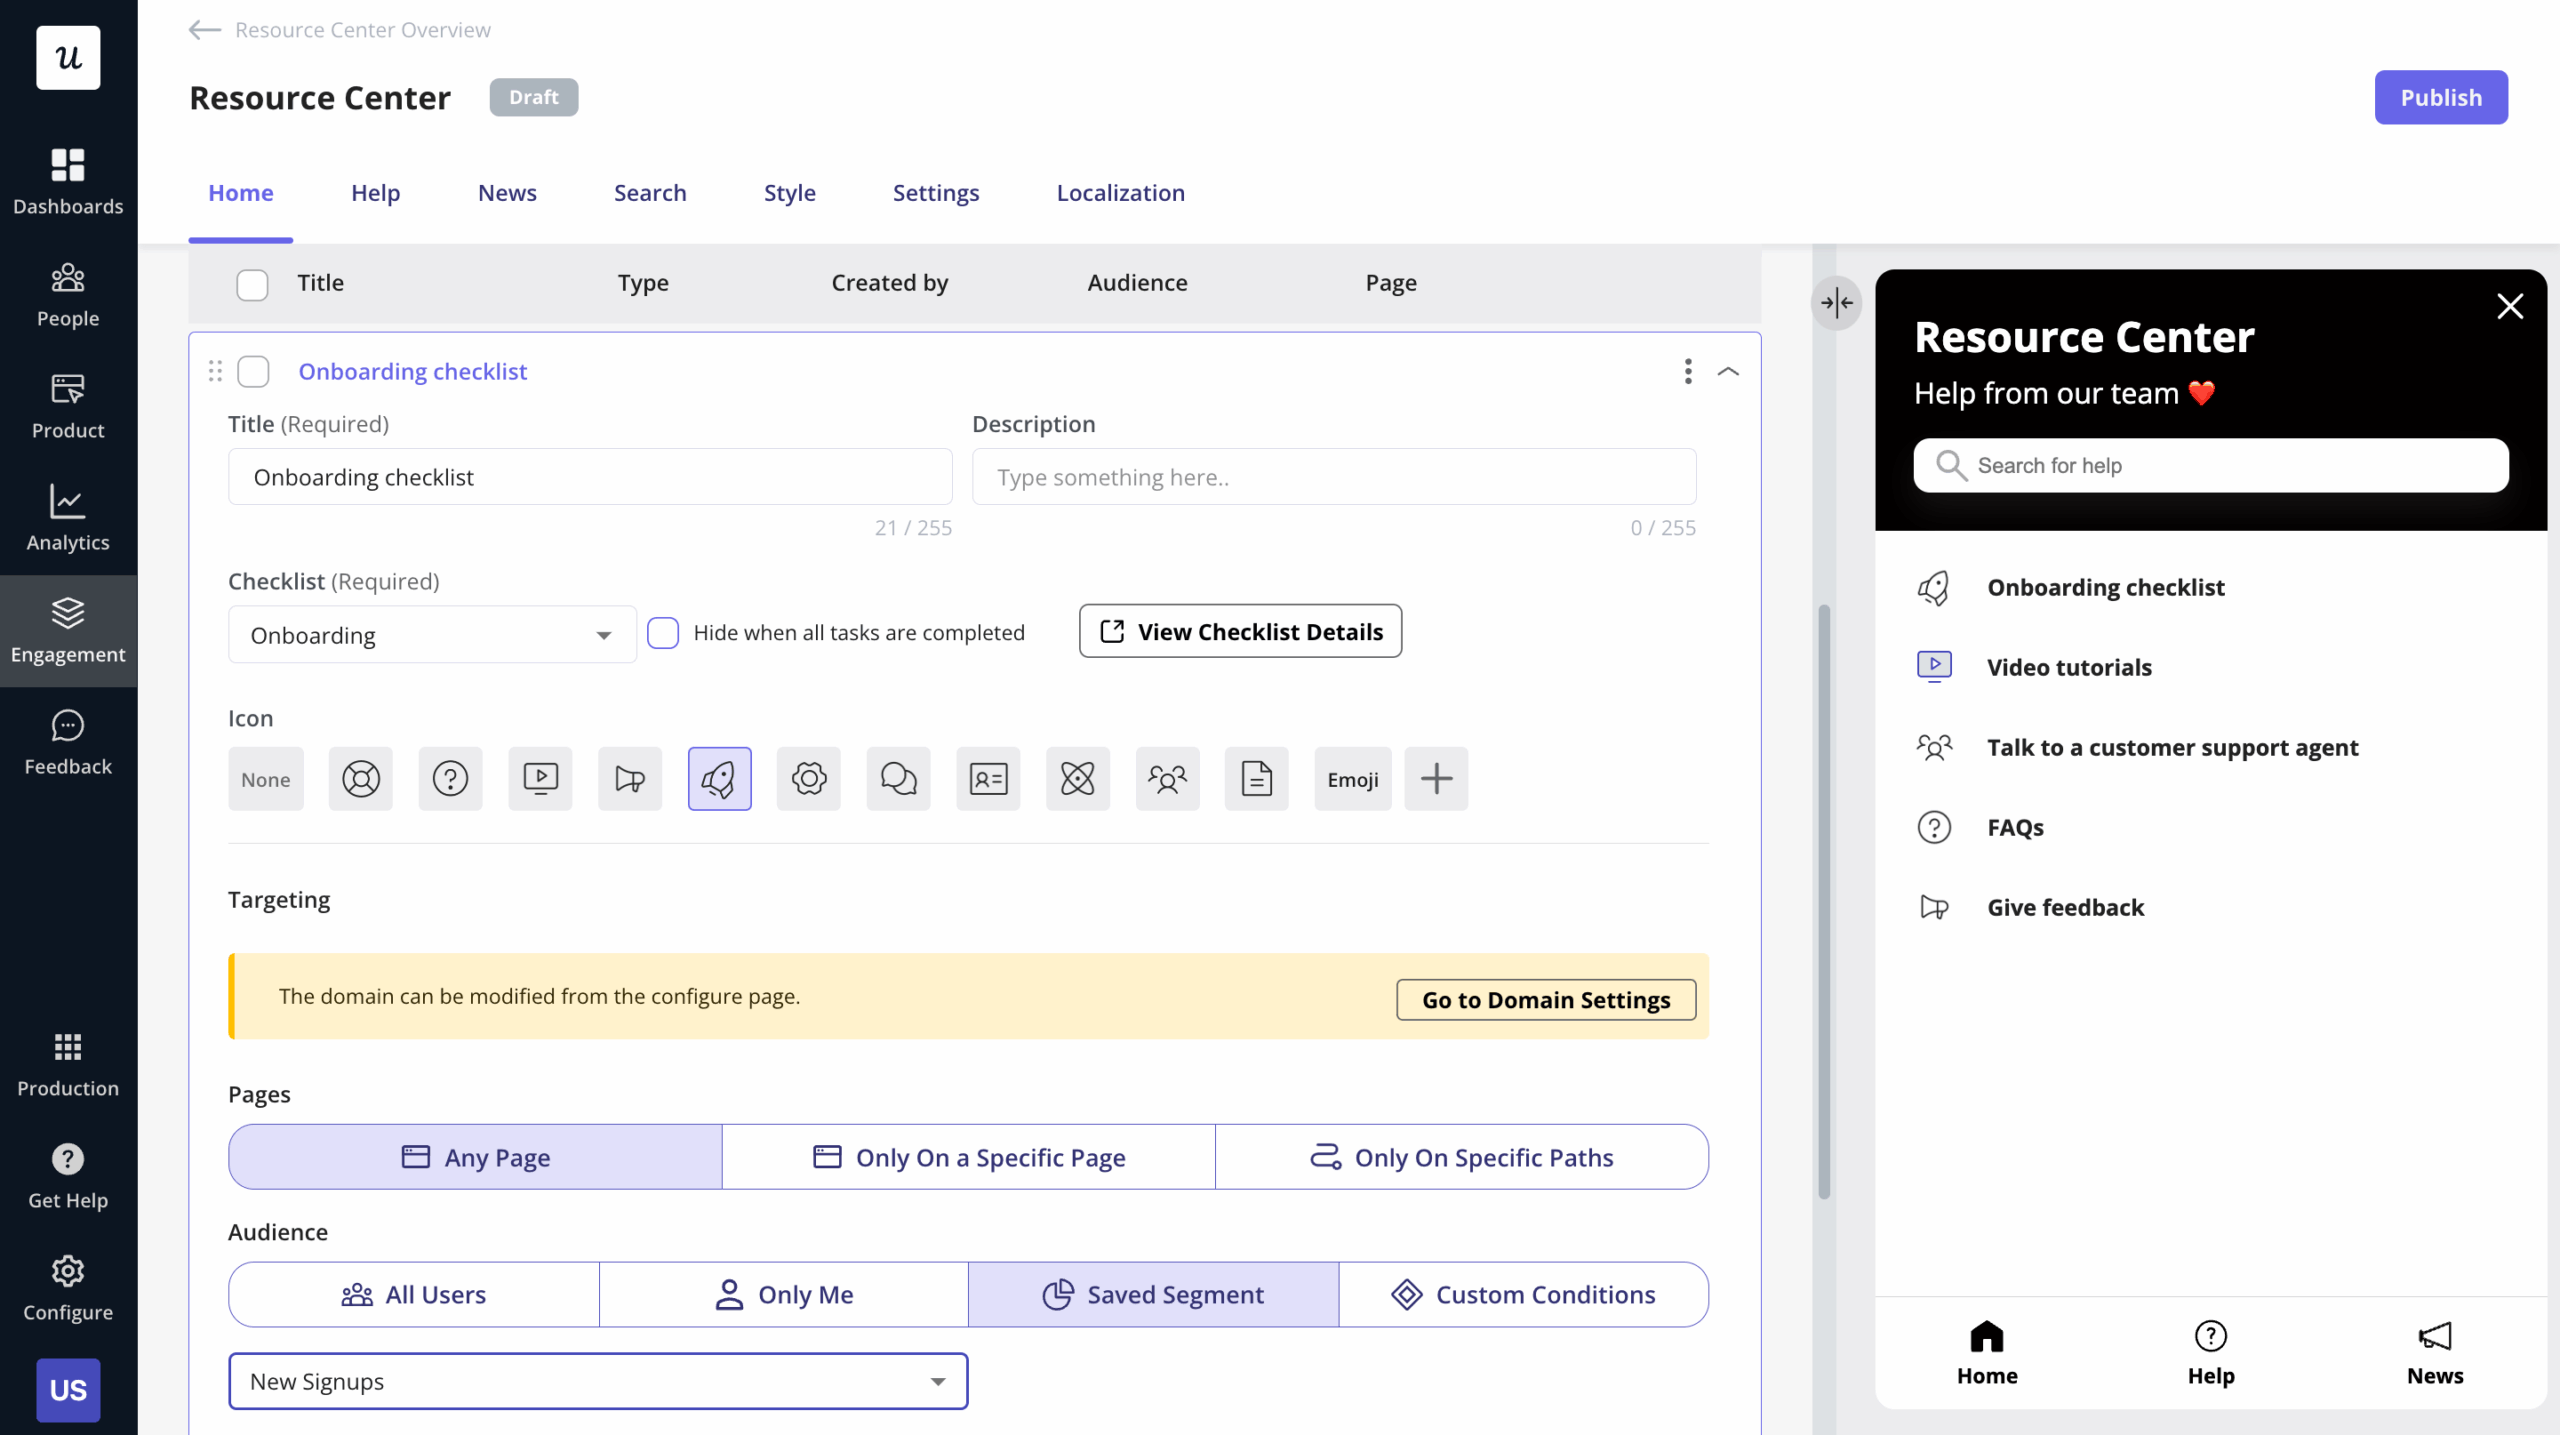The width and height of the screenshot is (2560, 1435).
Task: Click the plus icon to add custom icon
Action: click(1435, 778)
